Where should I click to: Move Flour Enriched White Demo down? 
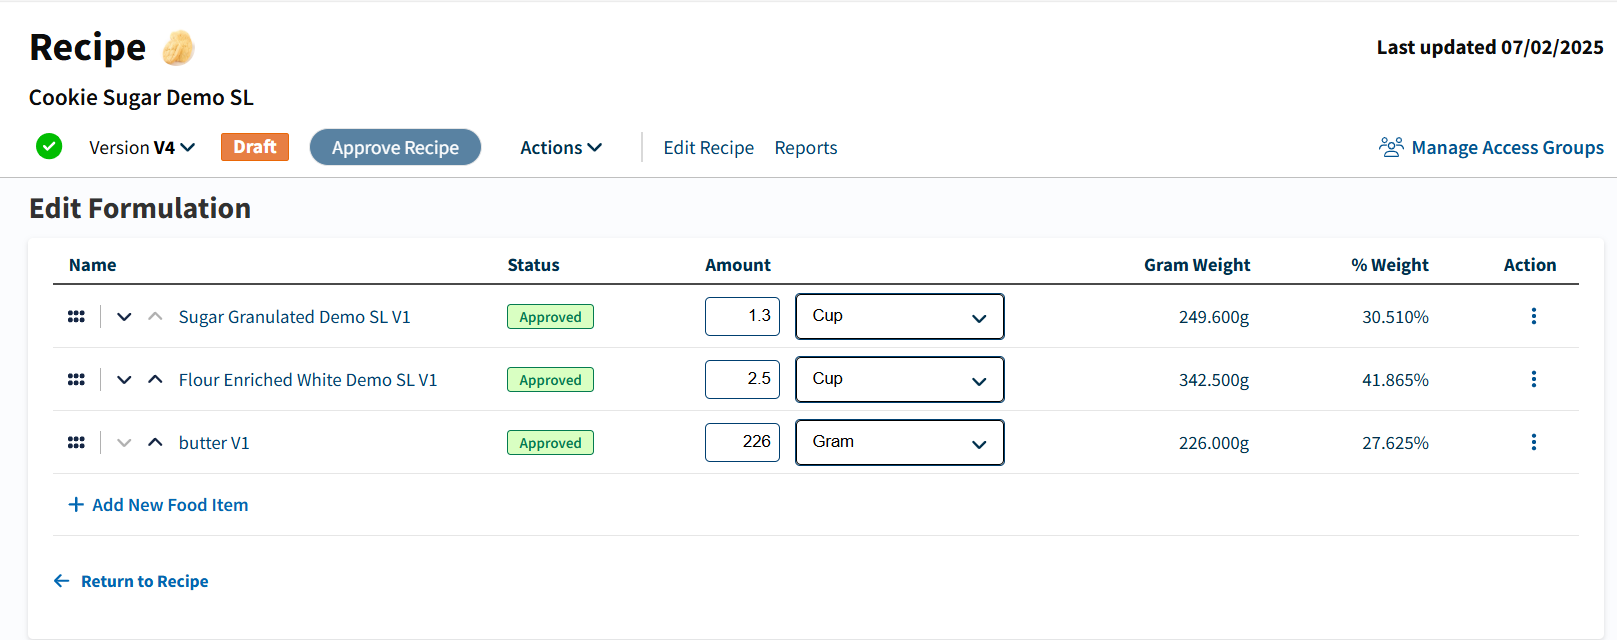pyautogui.click(x=124, y=380)
